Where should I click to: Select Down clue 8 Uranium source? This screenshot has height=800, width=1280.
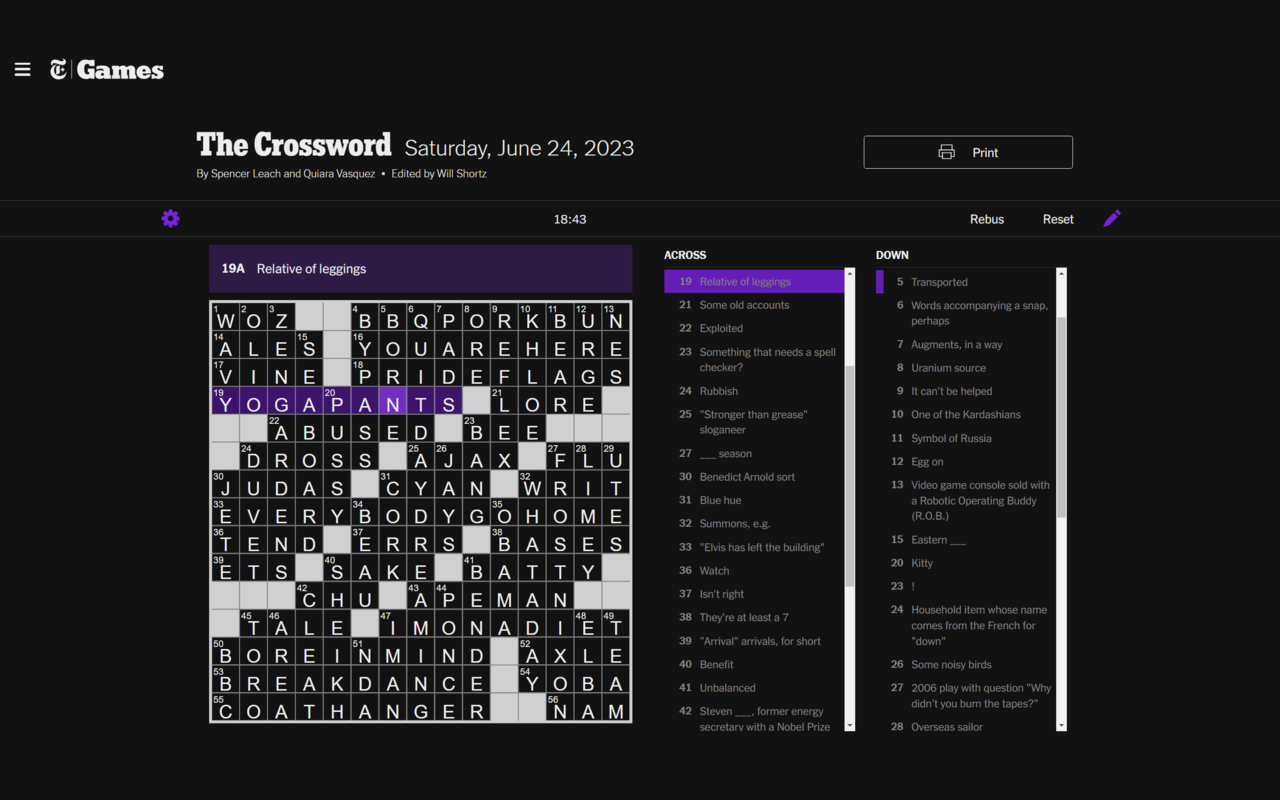tap(966, 368)
